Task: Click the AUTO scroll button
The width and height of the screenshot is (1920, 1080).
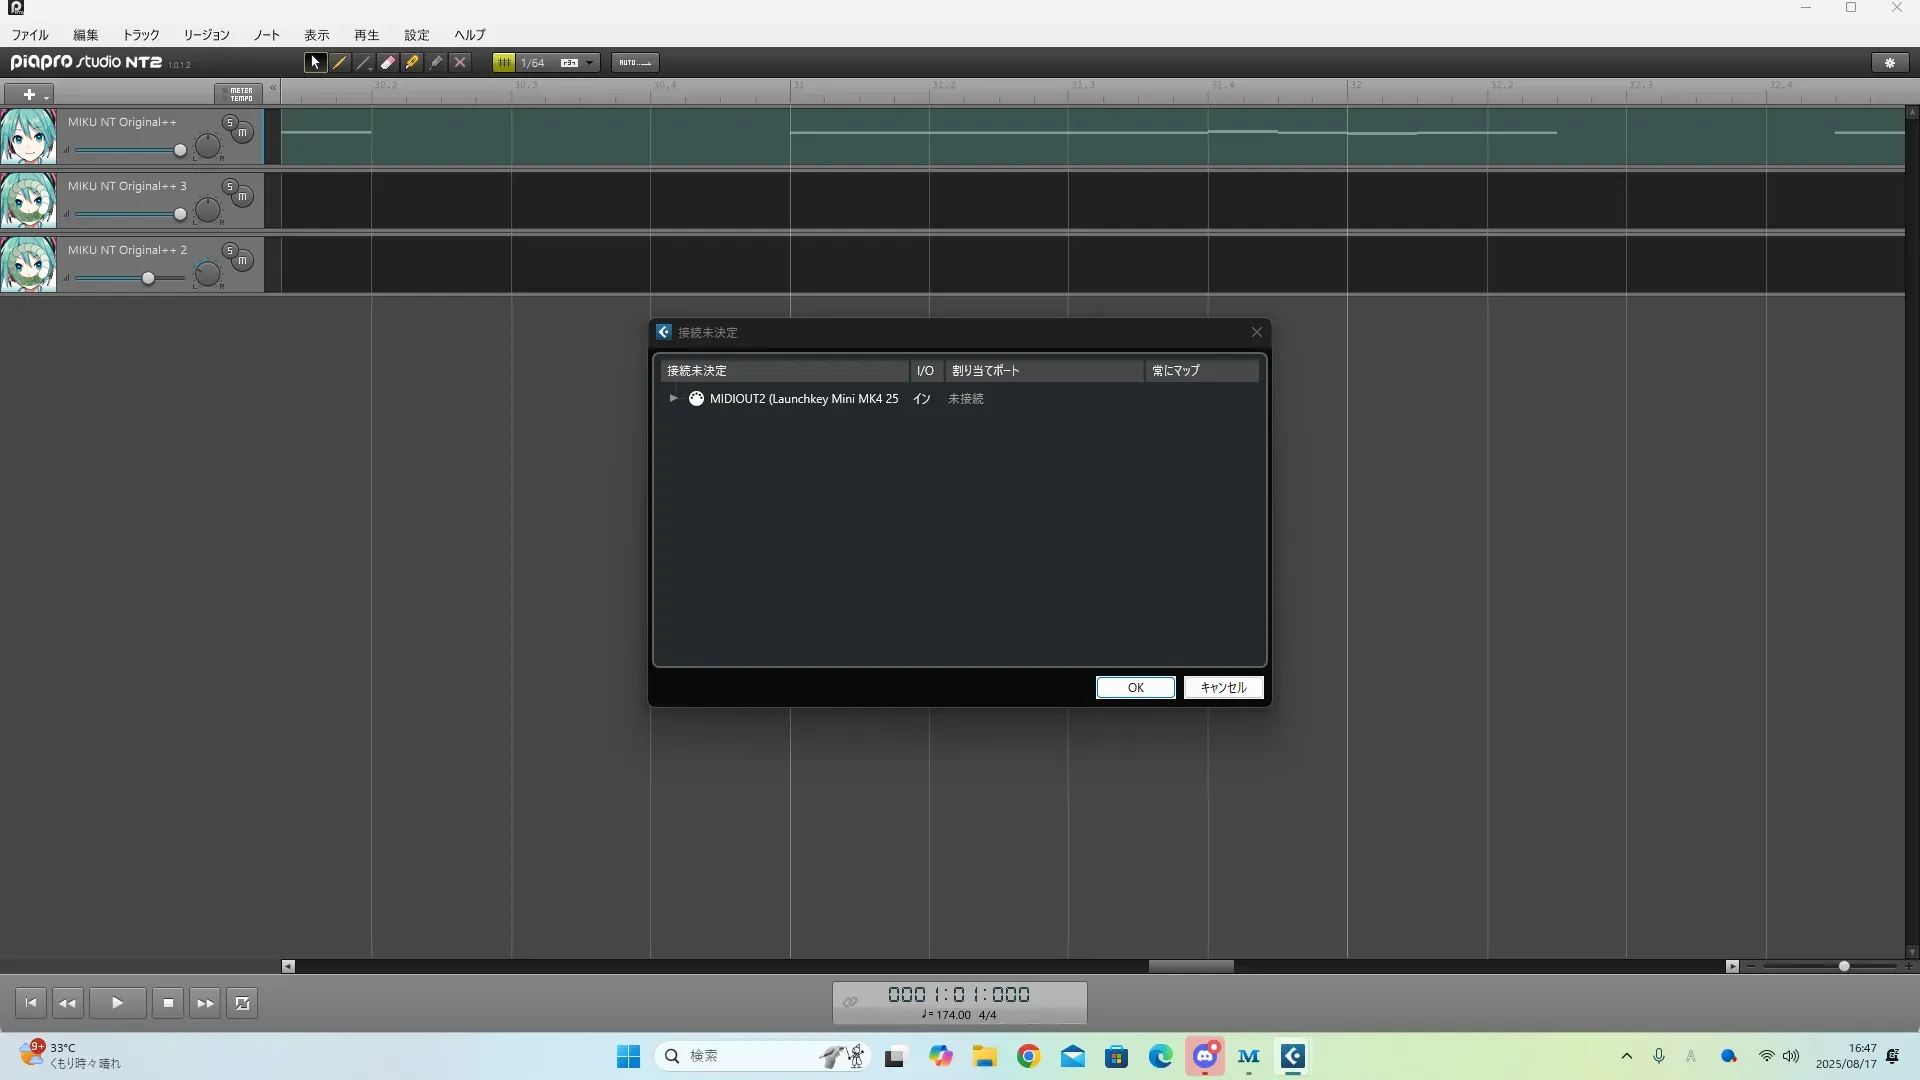Action: (x=635, y=62)
